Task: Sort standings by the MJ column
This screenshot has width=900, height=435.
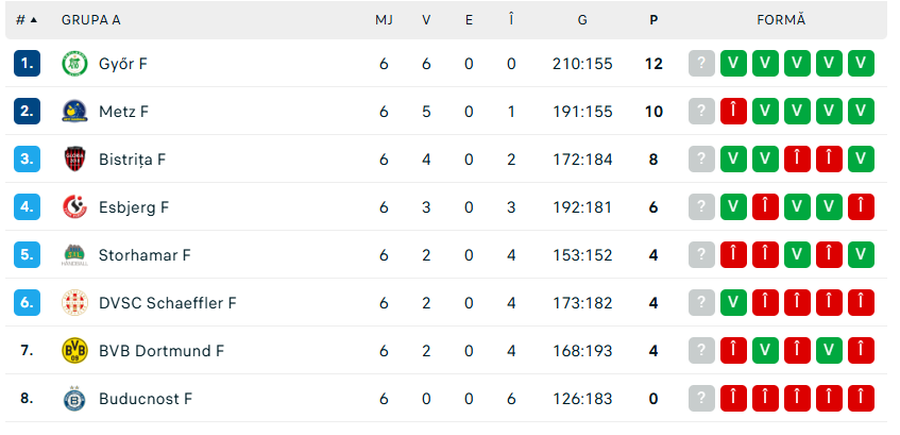Action: click(x=384, y=20)
